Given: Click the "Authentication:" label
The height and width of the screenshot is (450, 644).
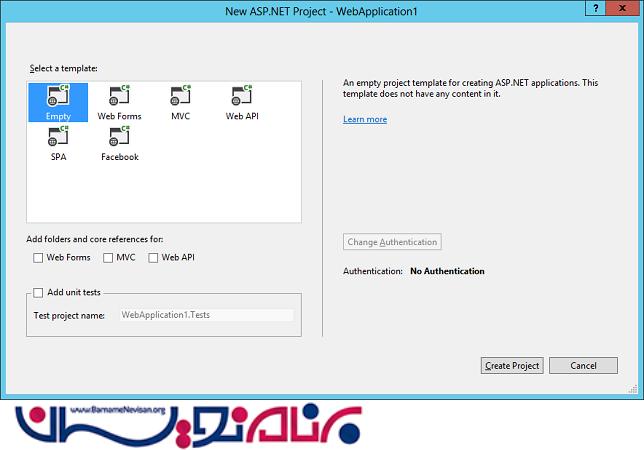Looking at the screenshot, I should click(x=373, y=271).
